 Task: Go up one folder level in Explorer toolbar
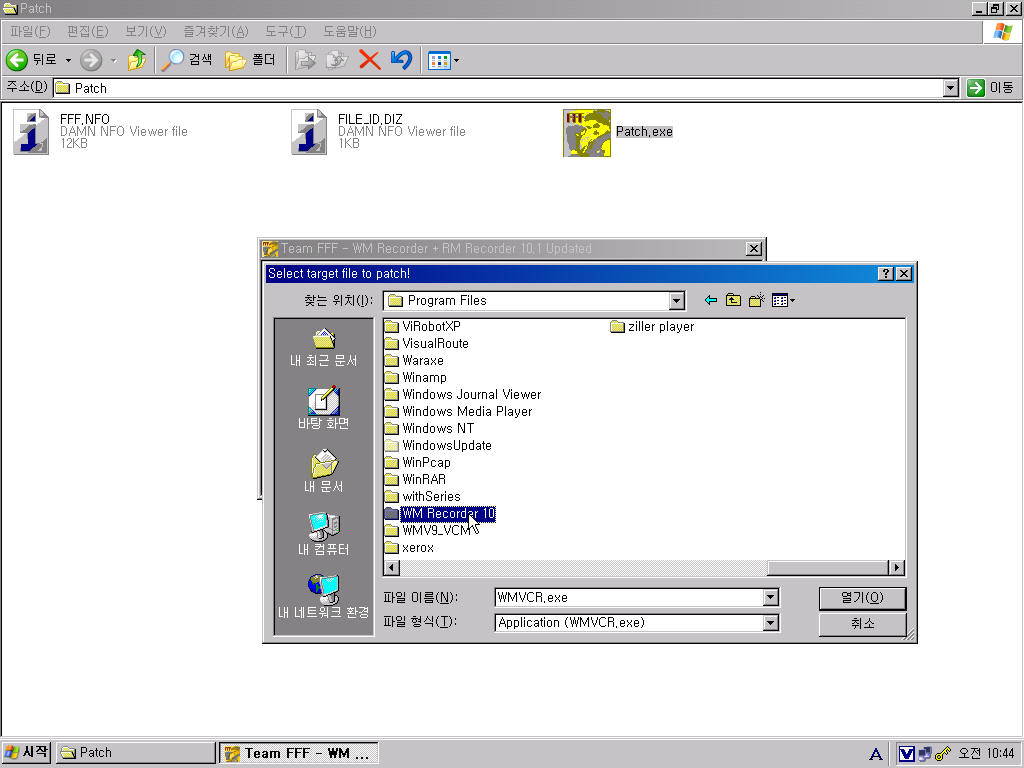(x=137, y=60)
